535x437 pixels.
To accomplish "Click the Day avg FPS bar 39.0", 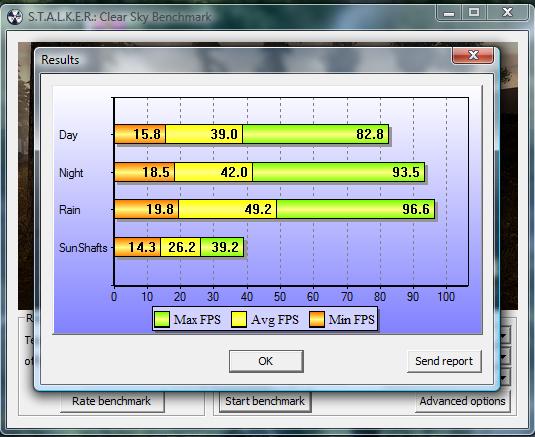I will click(x=204, y=134).
